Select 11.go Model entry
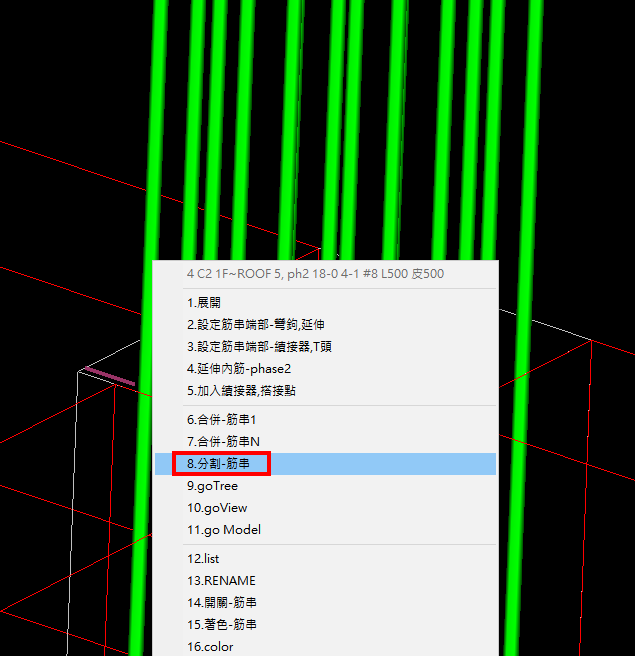 325,530
